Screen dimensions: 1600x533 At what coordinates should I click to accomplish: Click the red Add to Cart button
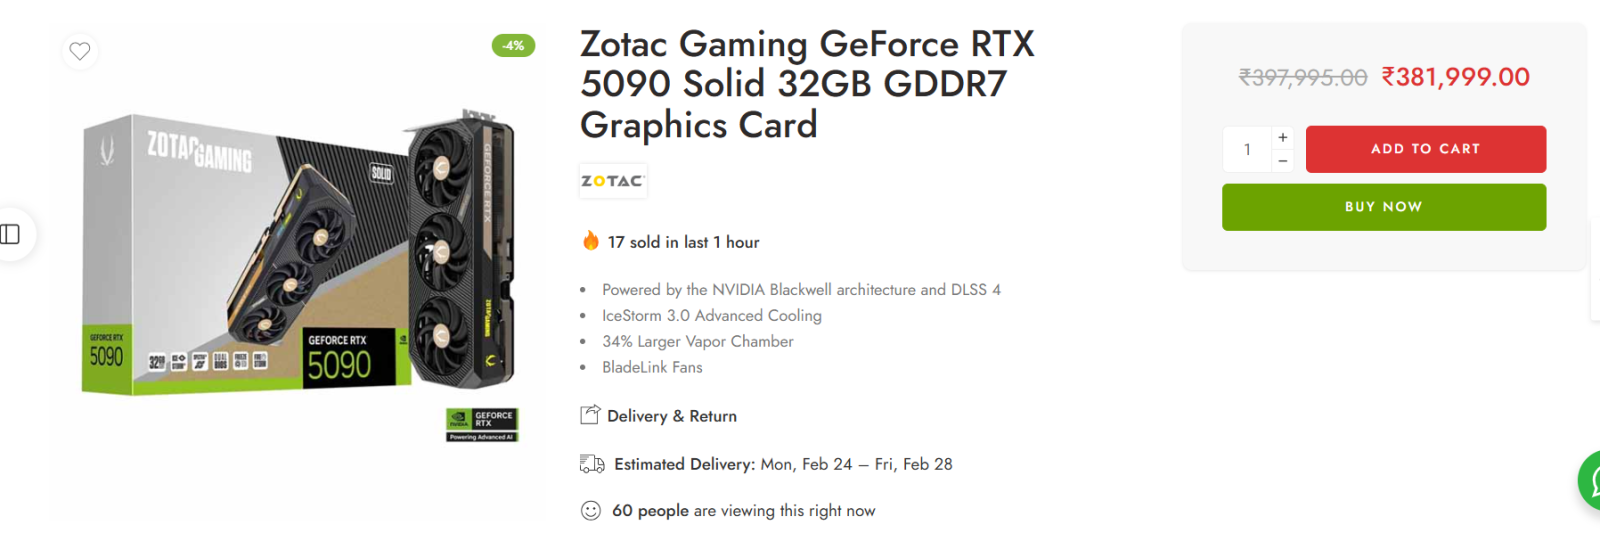pos(1426,149)
